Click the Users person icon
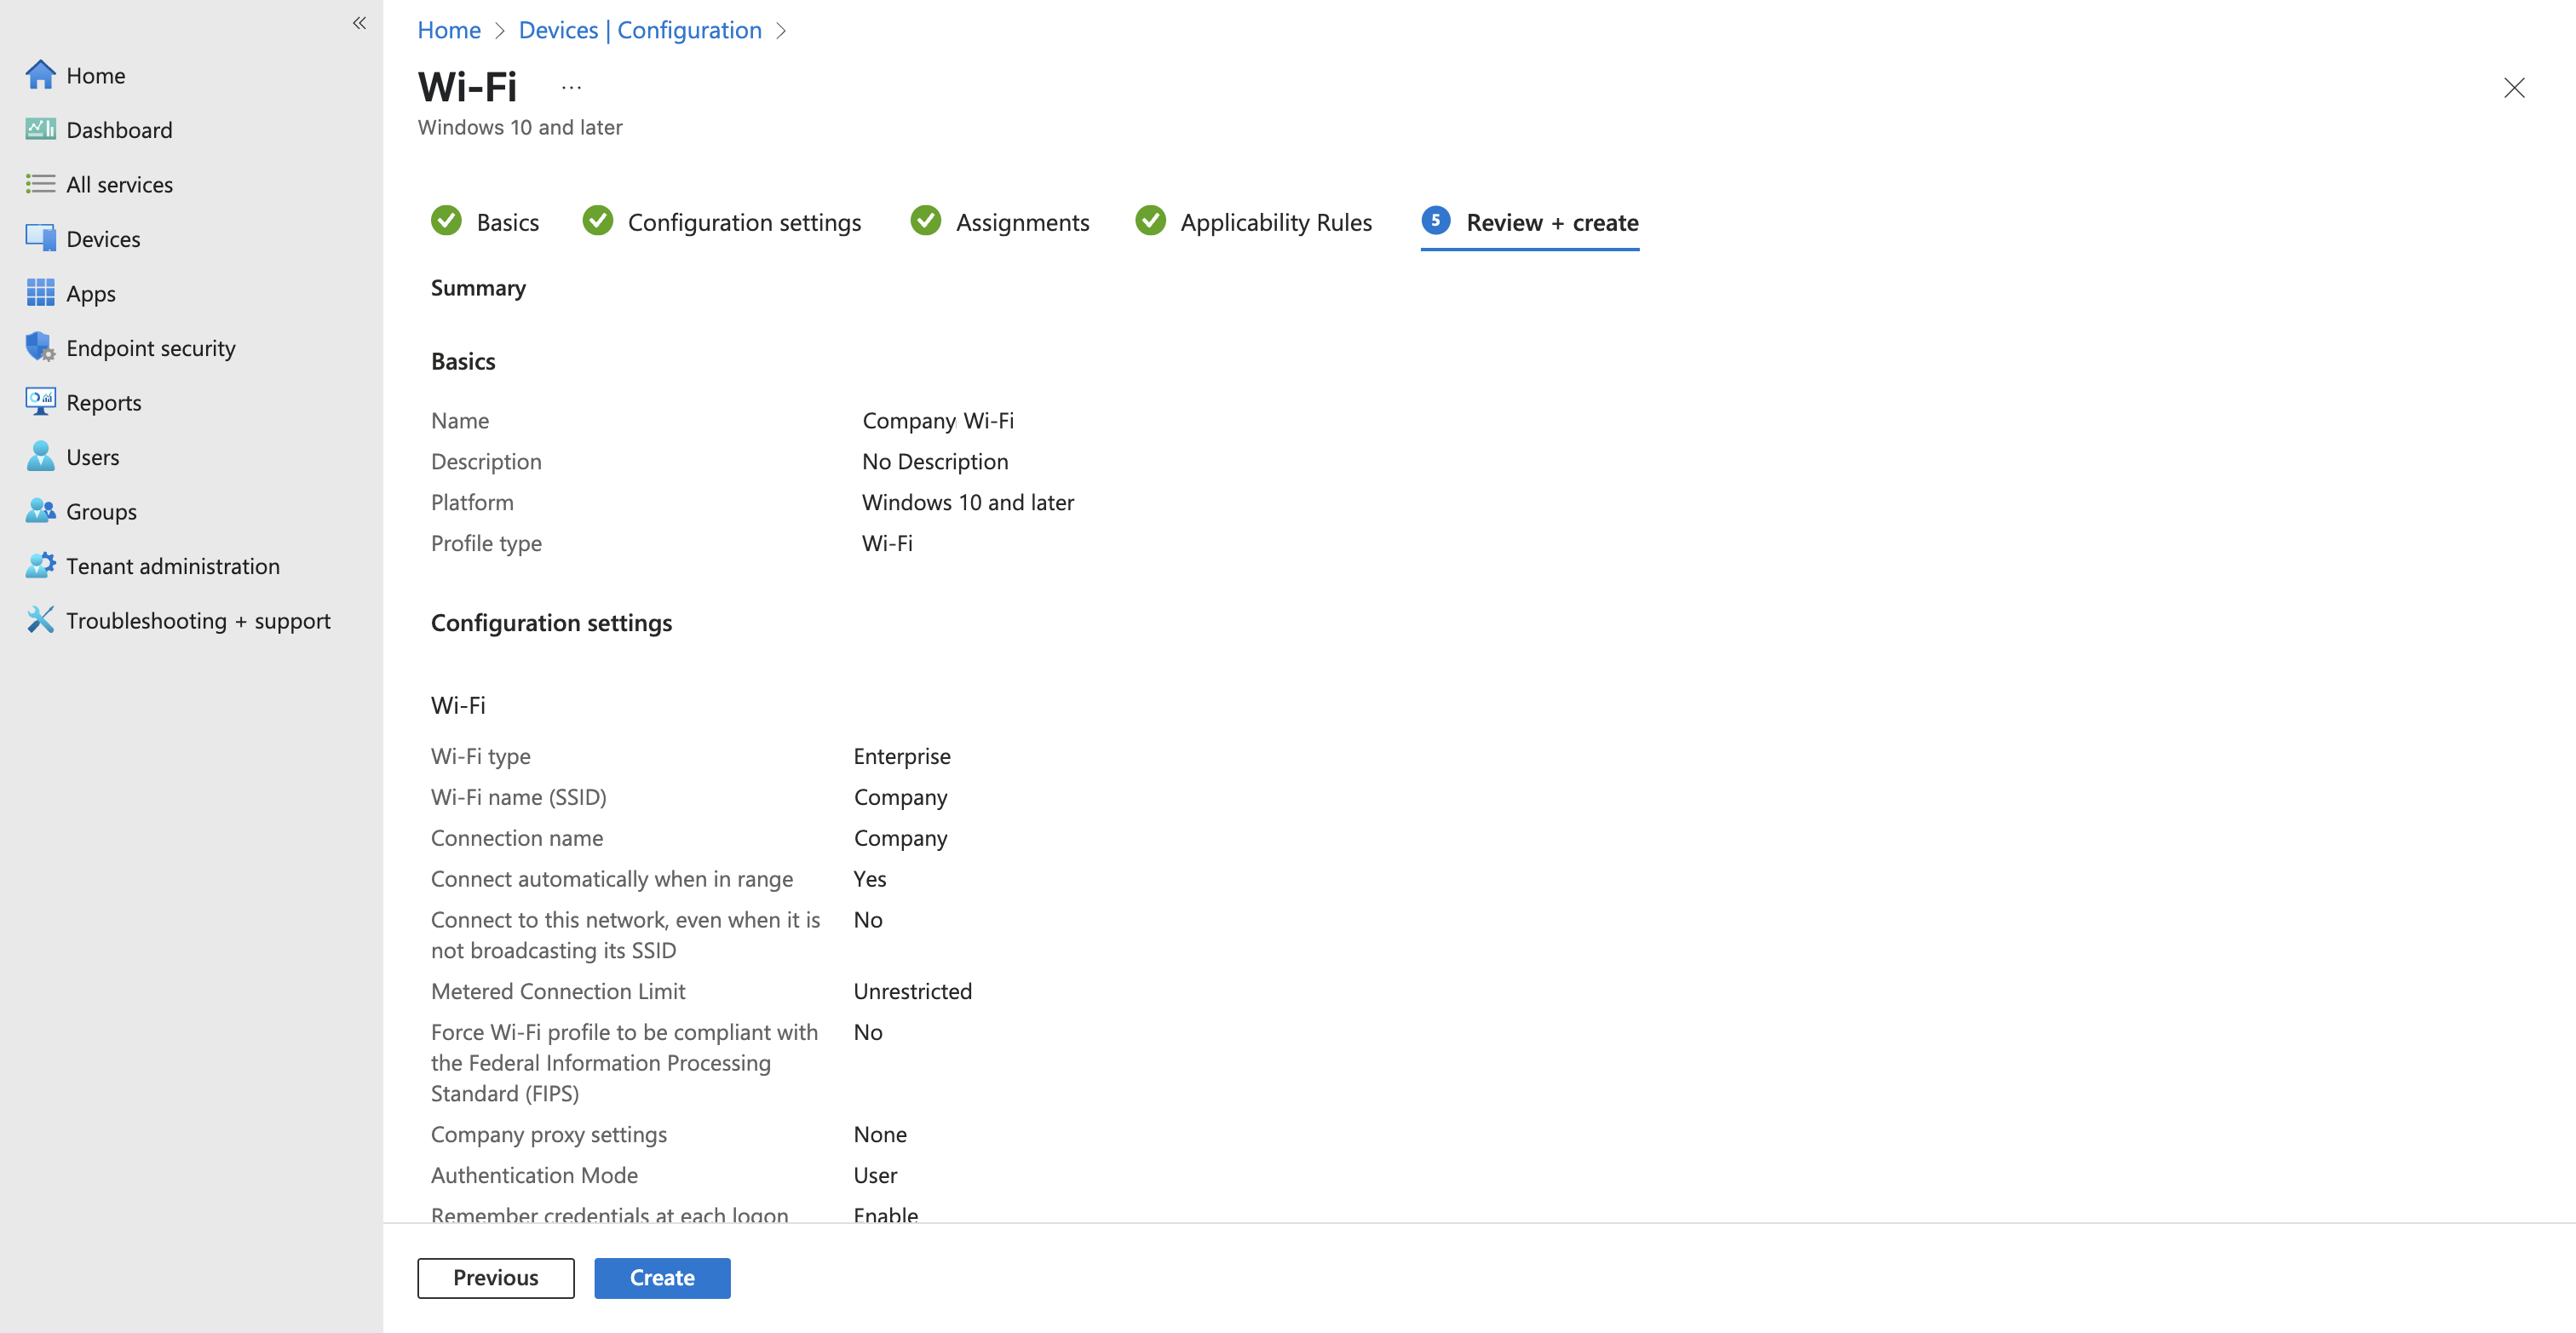Screen dimensions: 2576x1333 coord(40,456)
